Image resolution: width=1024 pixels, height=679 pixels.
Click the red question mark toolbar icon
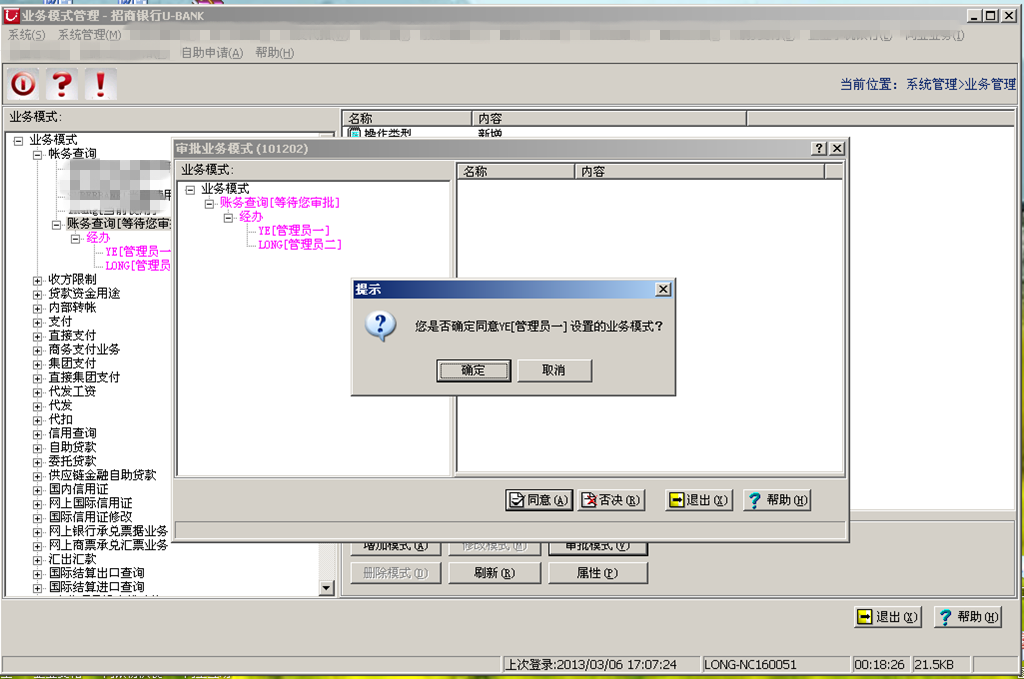point(62,84)
